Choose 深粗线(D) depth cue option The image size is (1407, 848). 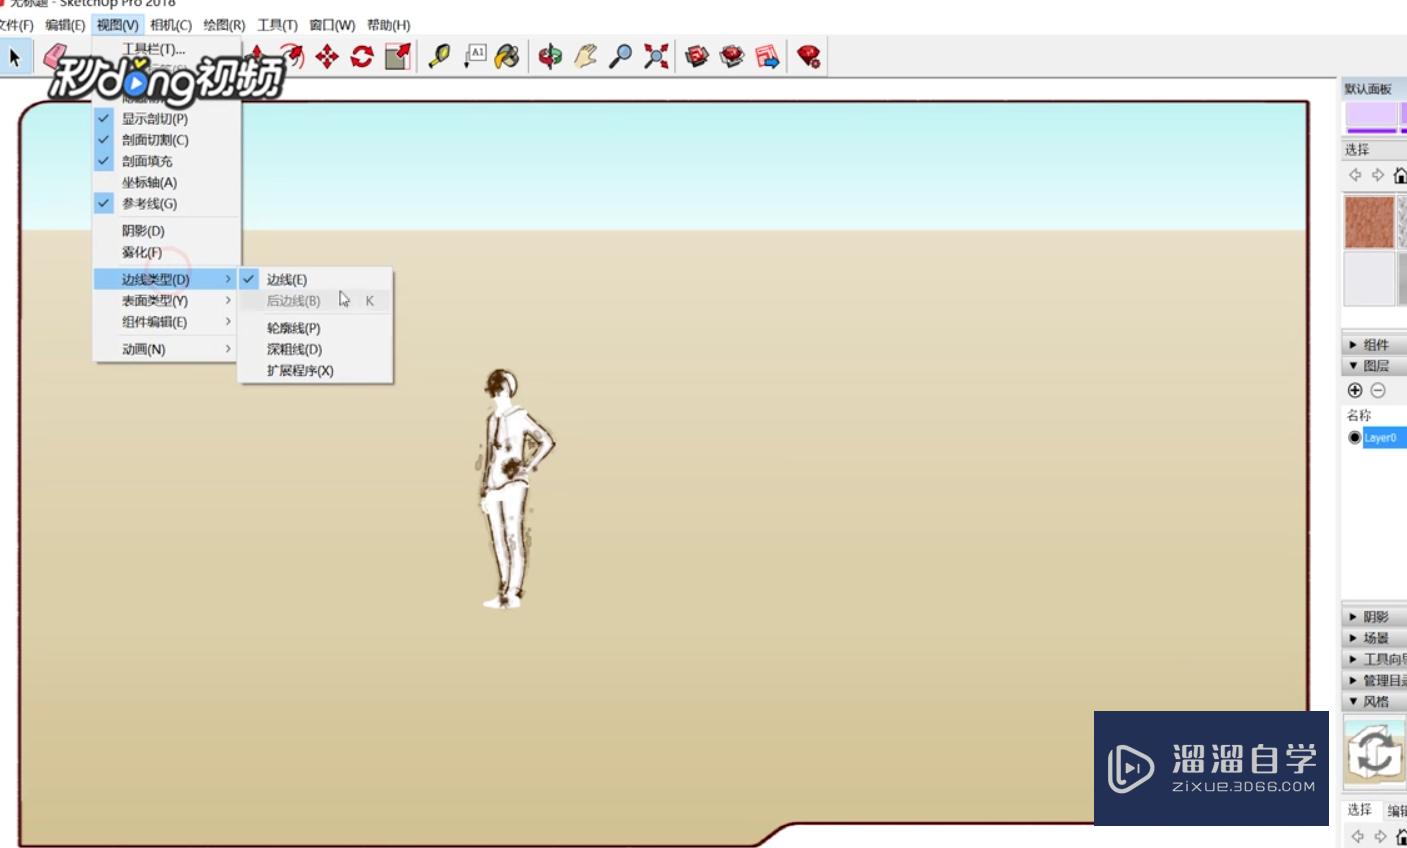(315, 349)
